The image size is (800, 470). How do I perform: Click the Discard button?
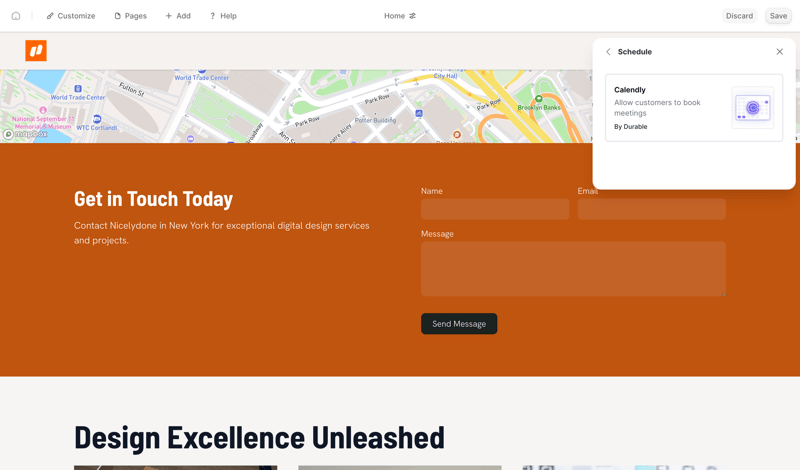coord(739,16)
